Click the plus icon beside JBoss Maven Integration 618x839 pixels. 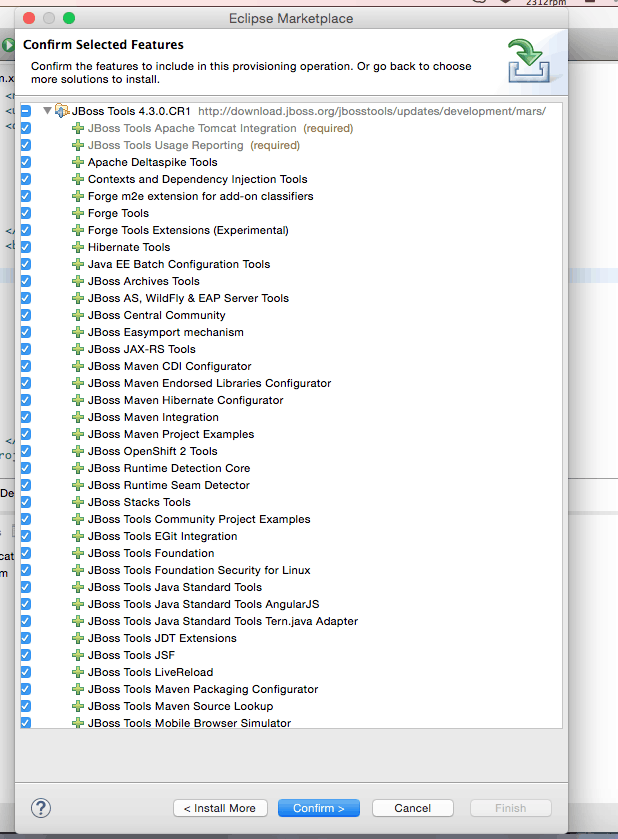pos(78,417)
